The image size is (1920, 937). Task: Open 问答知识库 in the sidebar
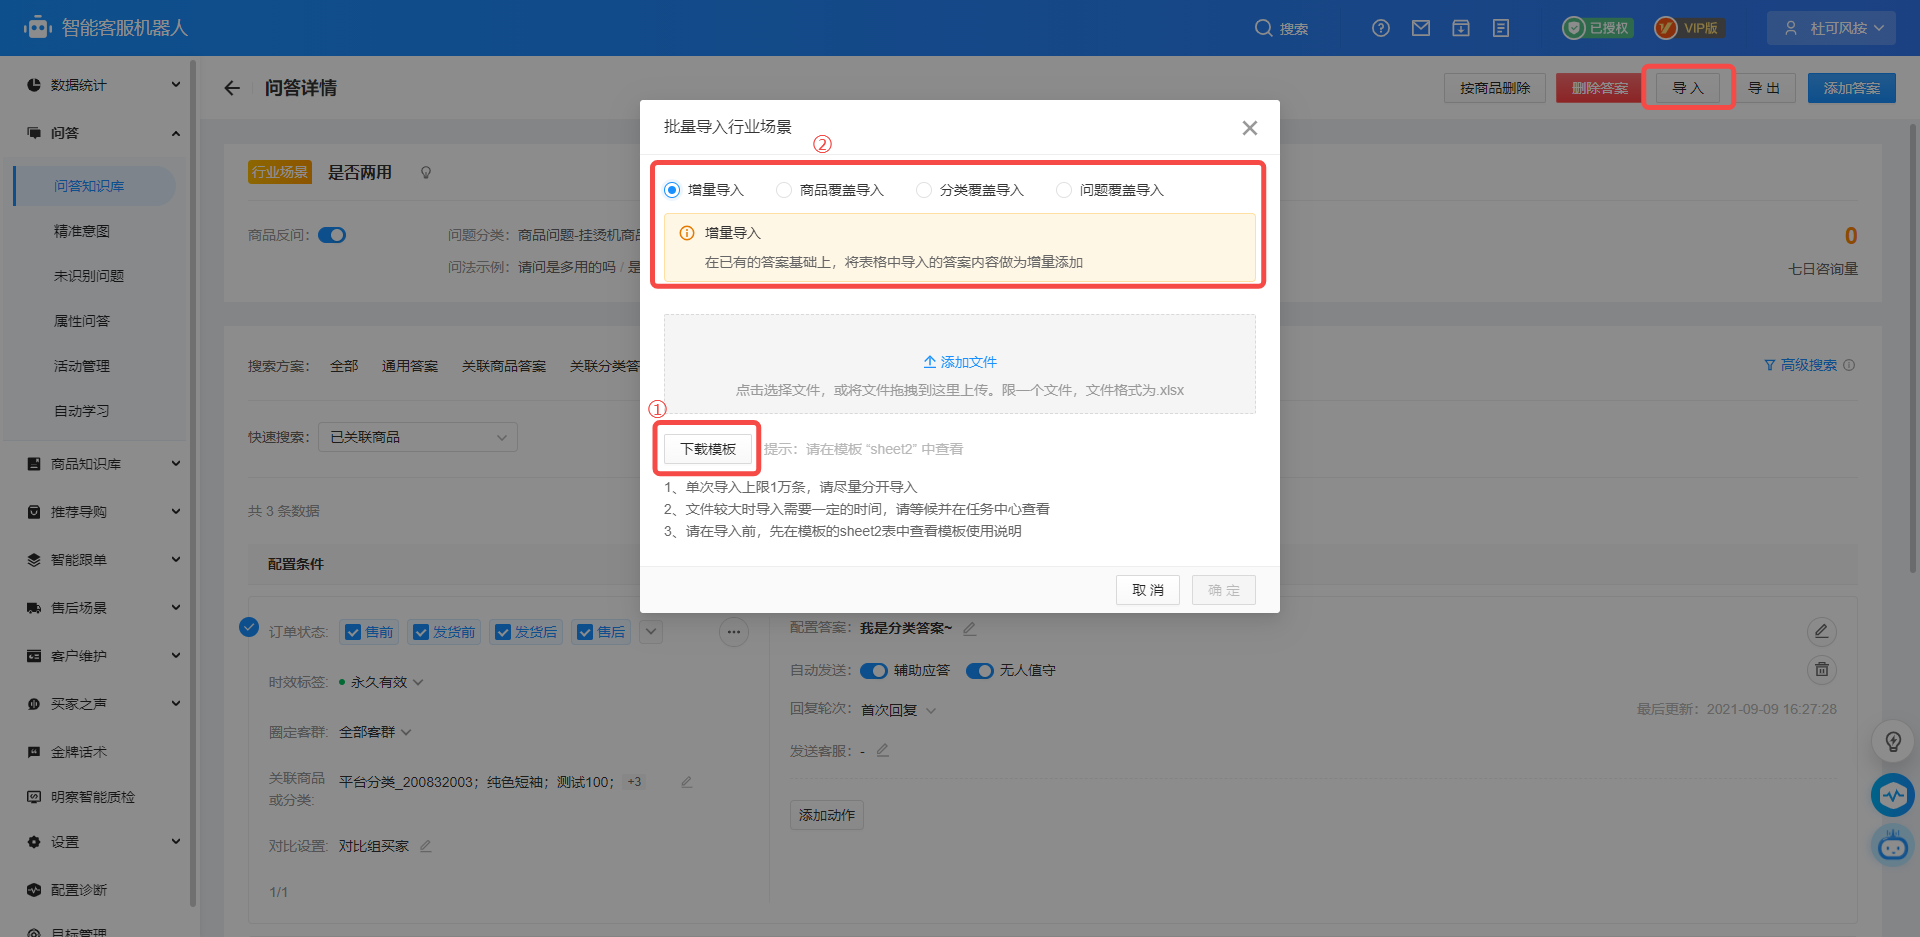[89, 186]
